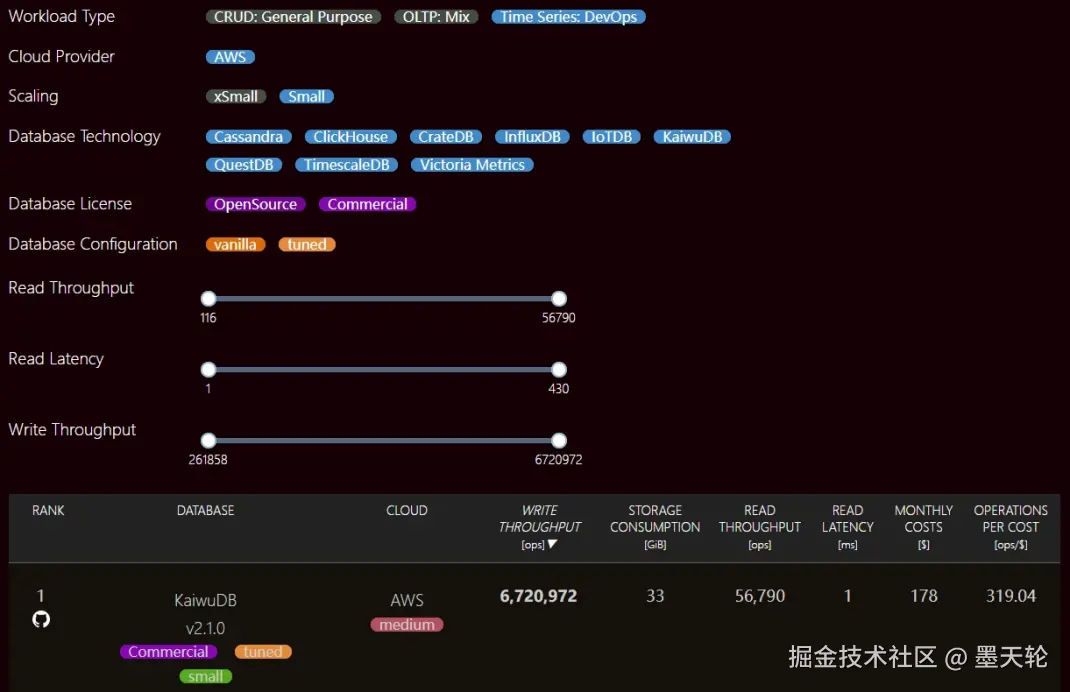Sort by READ THROUGHPUT column header

click(760, 527)
